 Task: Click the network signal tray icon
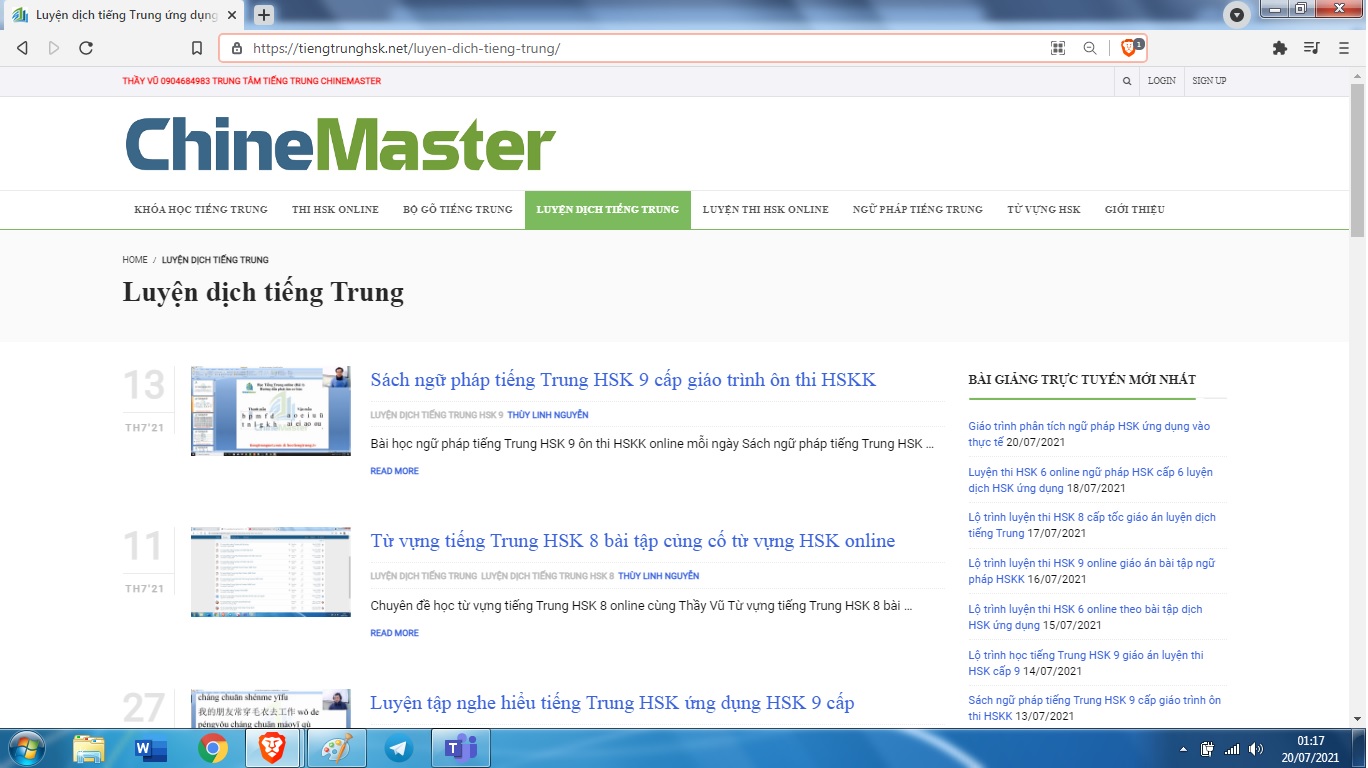[x=1232, y=749]
